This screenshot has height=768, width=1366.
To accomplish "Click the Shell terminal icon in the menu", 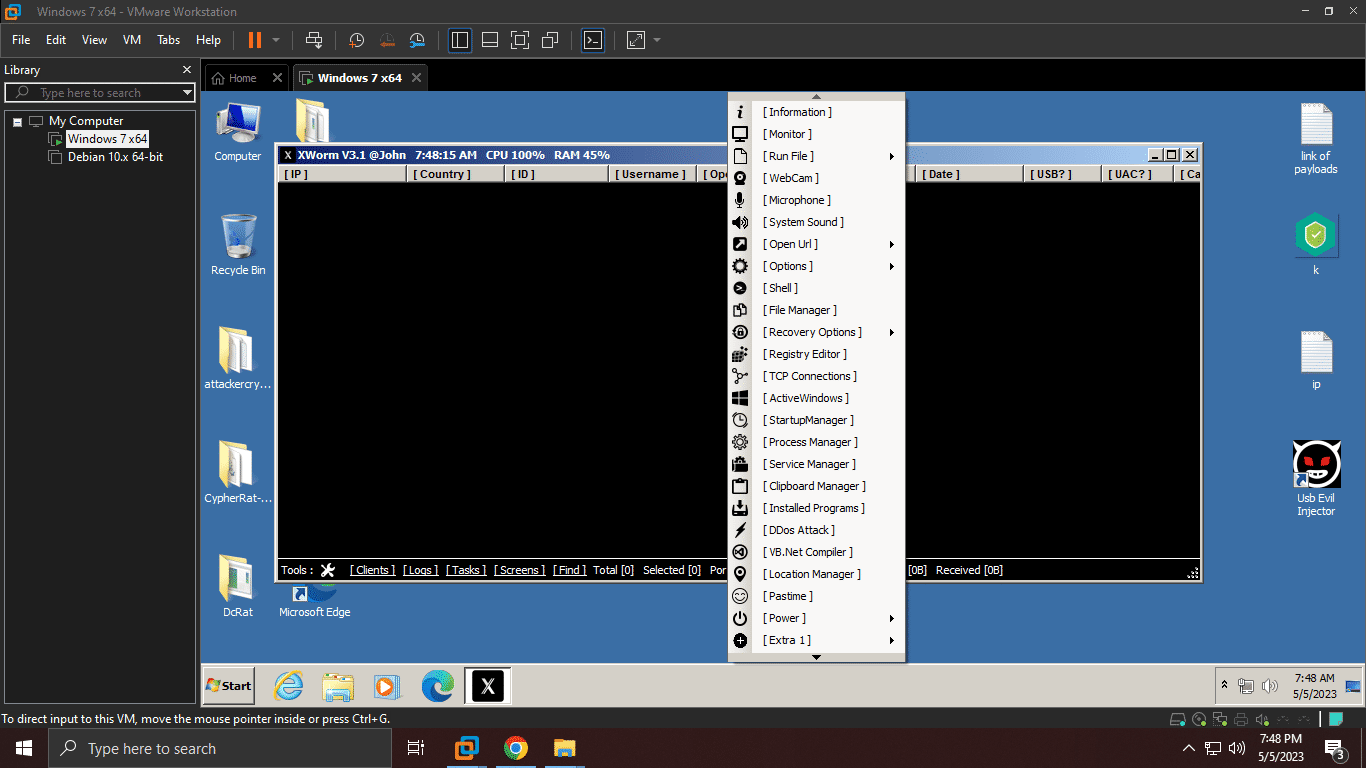I will (740, 288).
